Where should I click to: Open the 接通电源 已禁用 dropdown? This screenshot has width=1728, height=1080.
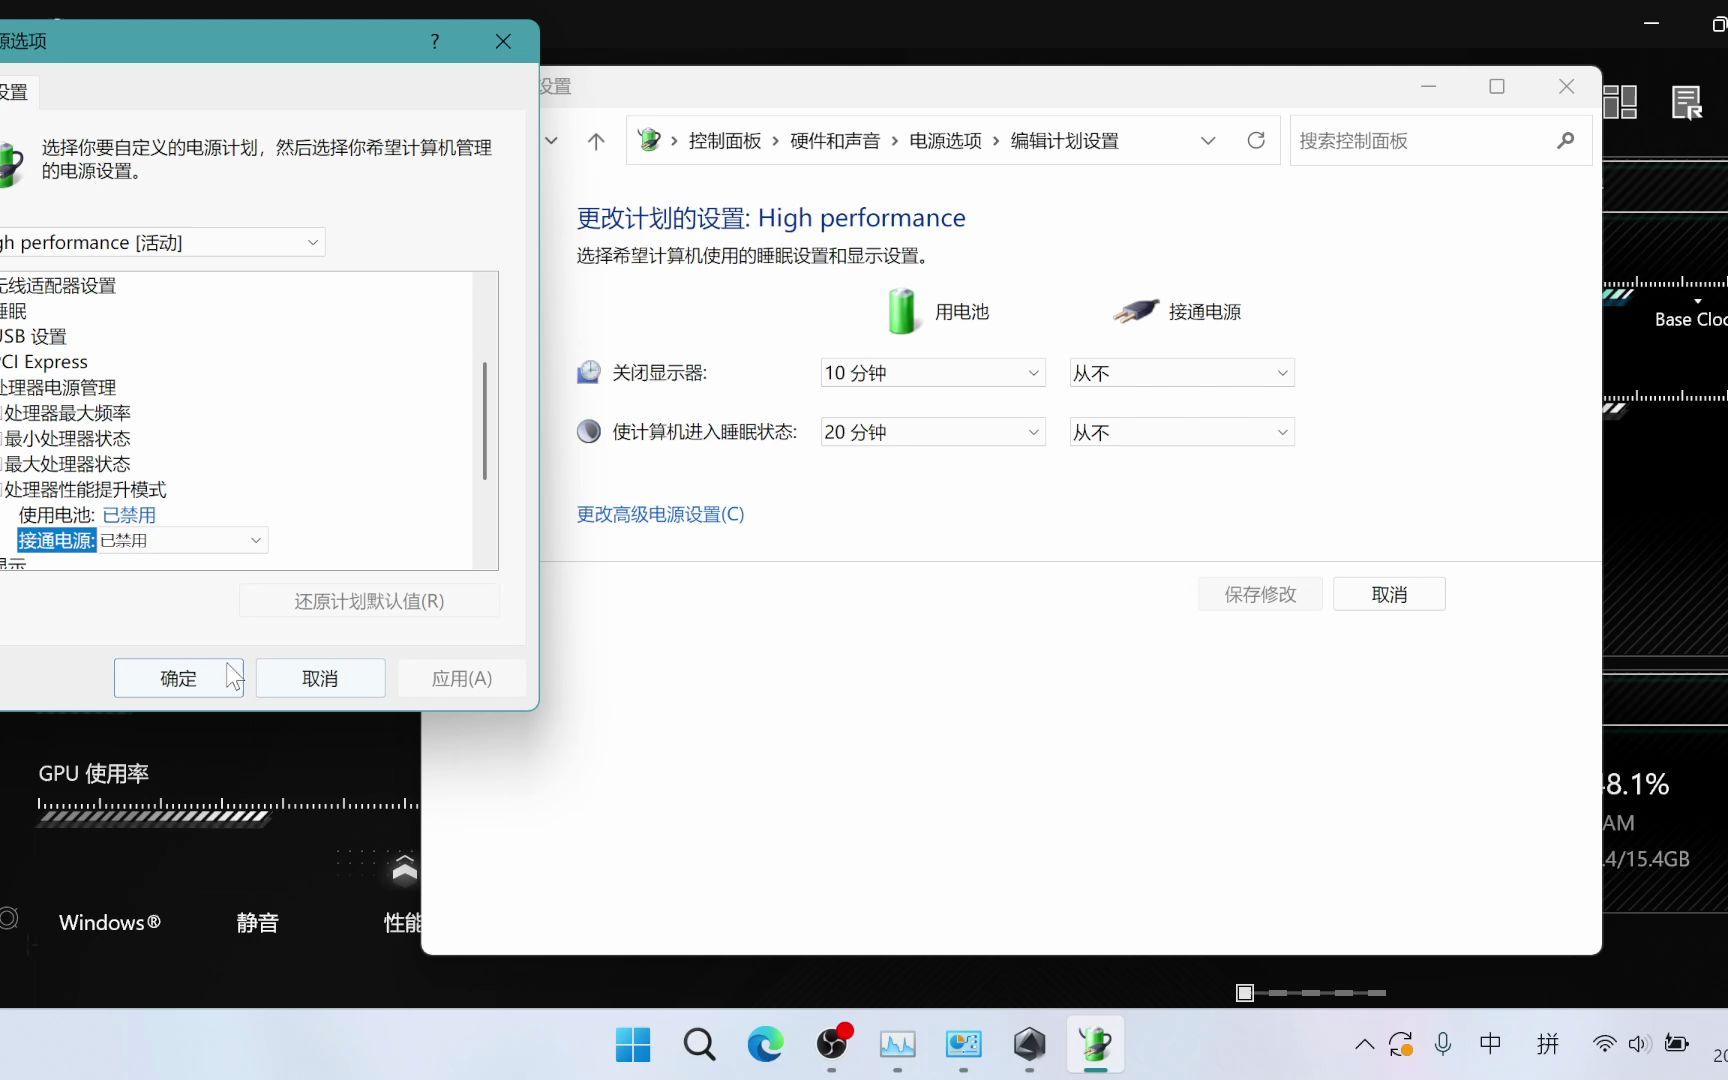tap(182, 540)
